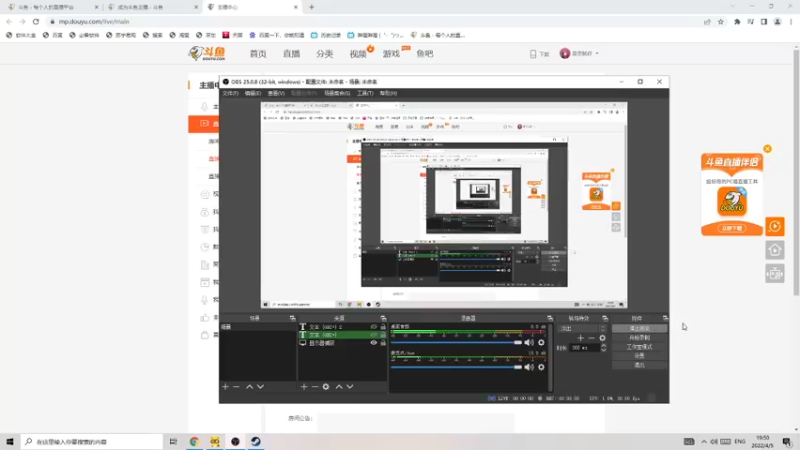Pop out the sources dock panel
This screenshot has width=800, height=450.
383,318
